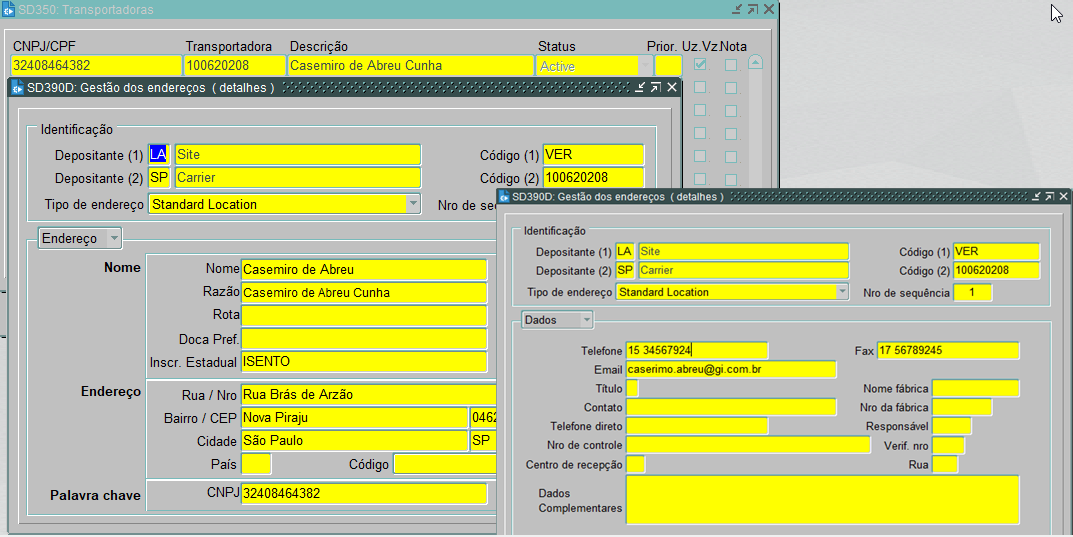The width and height of the screenshot is (1073, 537).
Task: Click LA Depositante (1) code in right window
Action: coord(625,251)
